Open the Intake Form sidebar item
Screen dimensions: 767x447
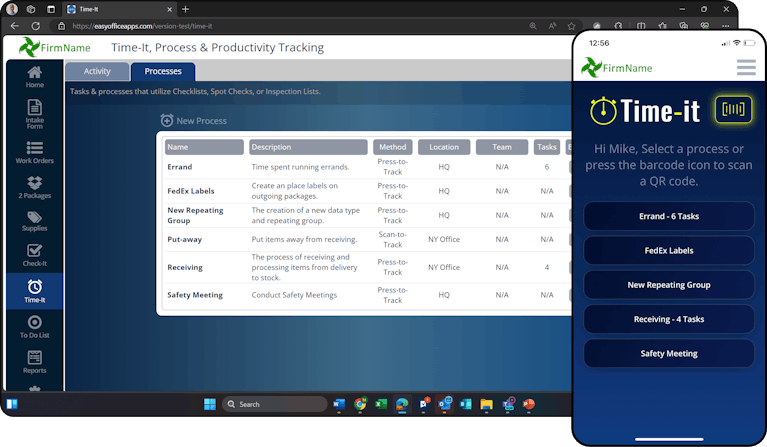tap(34, 114)
